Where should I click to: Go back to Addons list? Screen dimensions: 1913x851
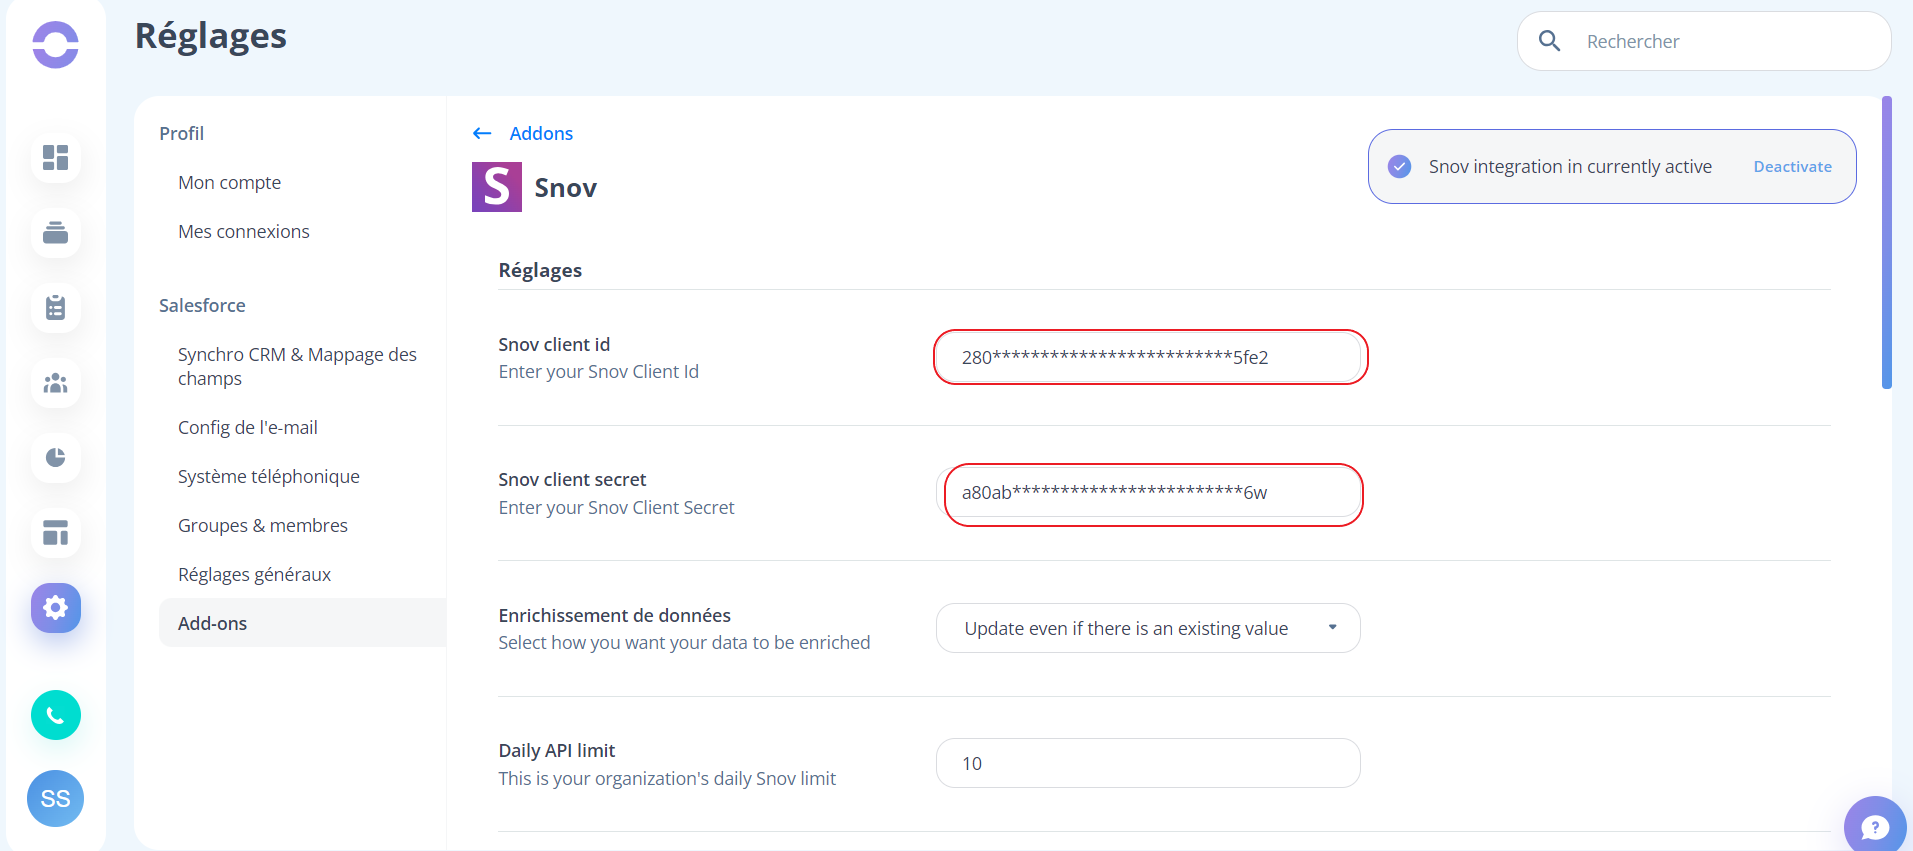point(541,133)
